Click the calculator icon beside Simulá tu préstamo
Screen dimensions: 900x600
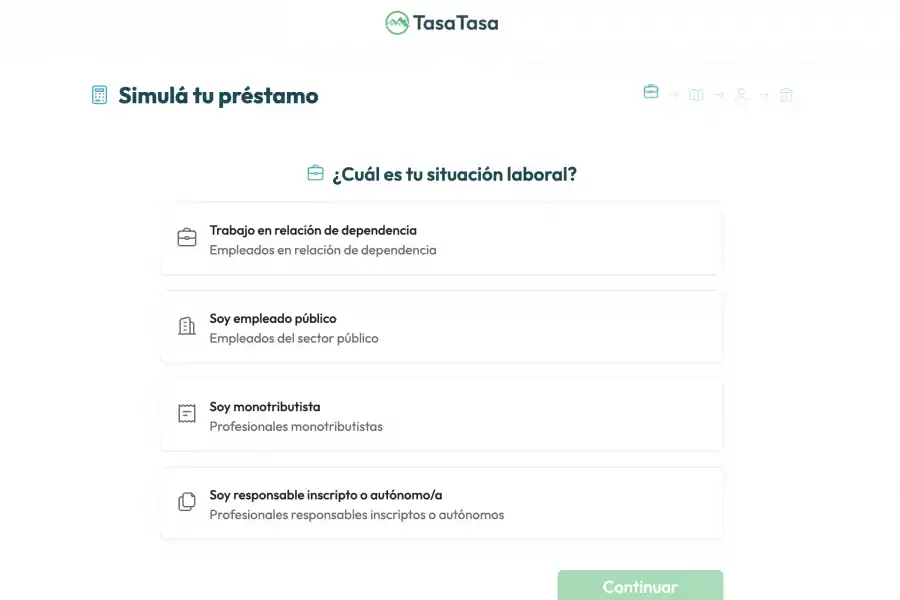point(99,94)
